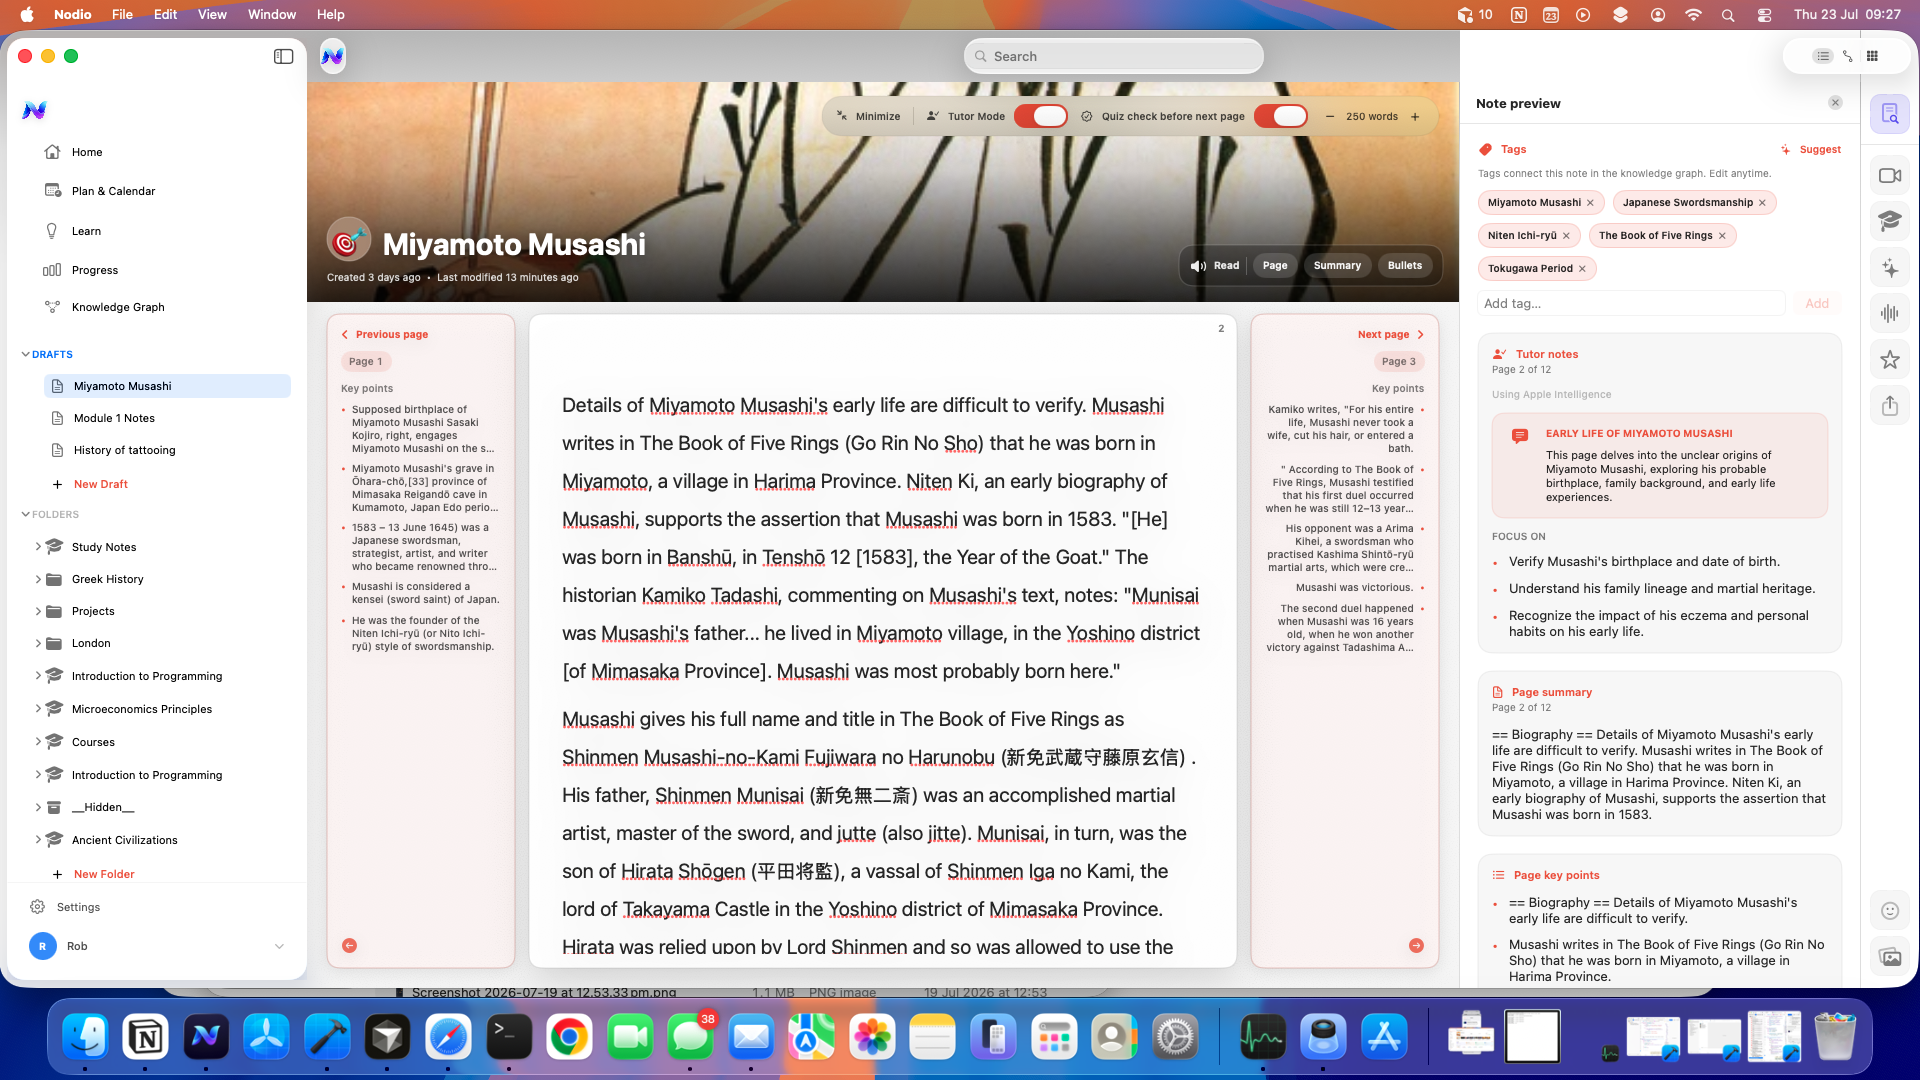Click the red left arrow at Page 1 bottom
Image resolution: width=1920 pixels, height=1080 pixels.
349,945
